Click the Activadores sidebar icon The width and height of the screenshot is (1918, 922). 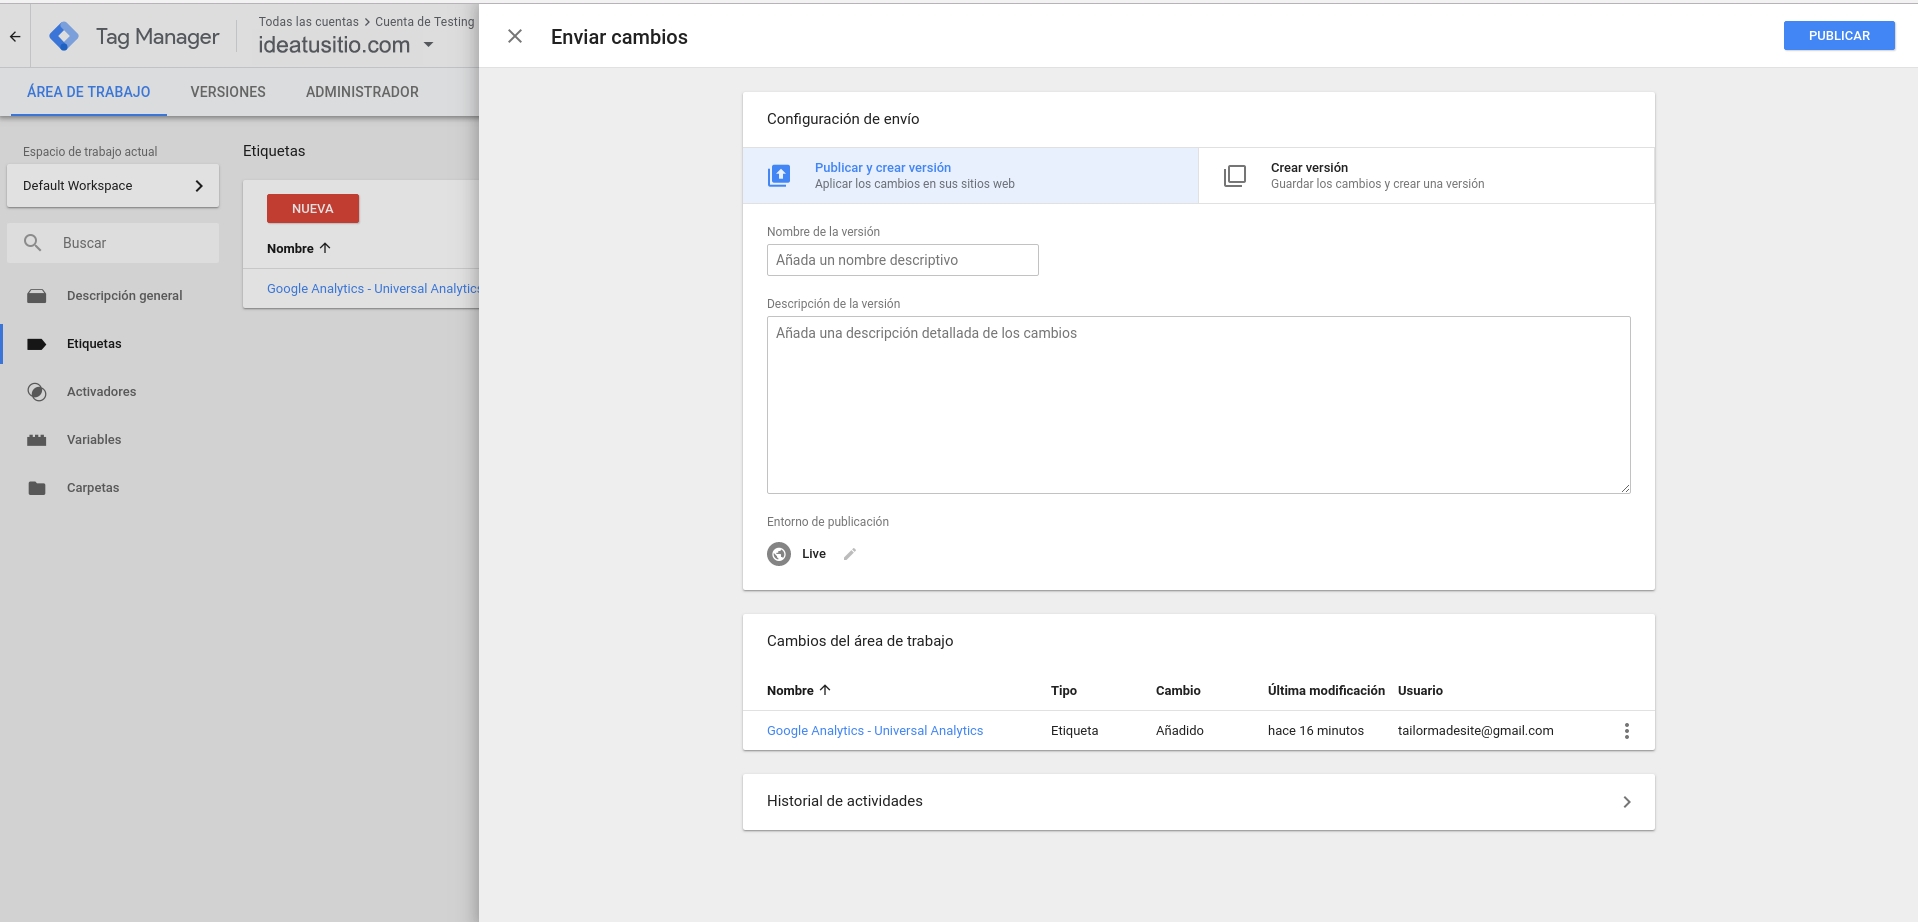click(37, 392)
